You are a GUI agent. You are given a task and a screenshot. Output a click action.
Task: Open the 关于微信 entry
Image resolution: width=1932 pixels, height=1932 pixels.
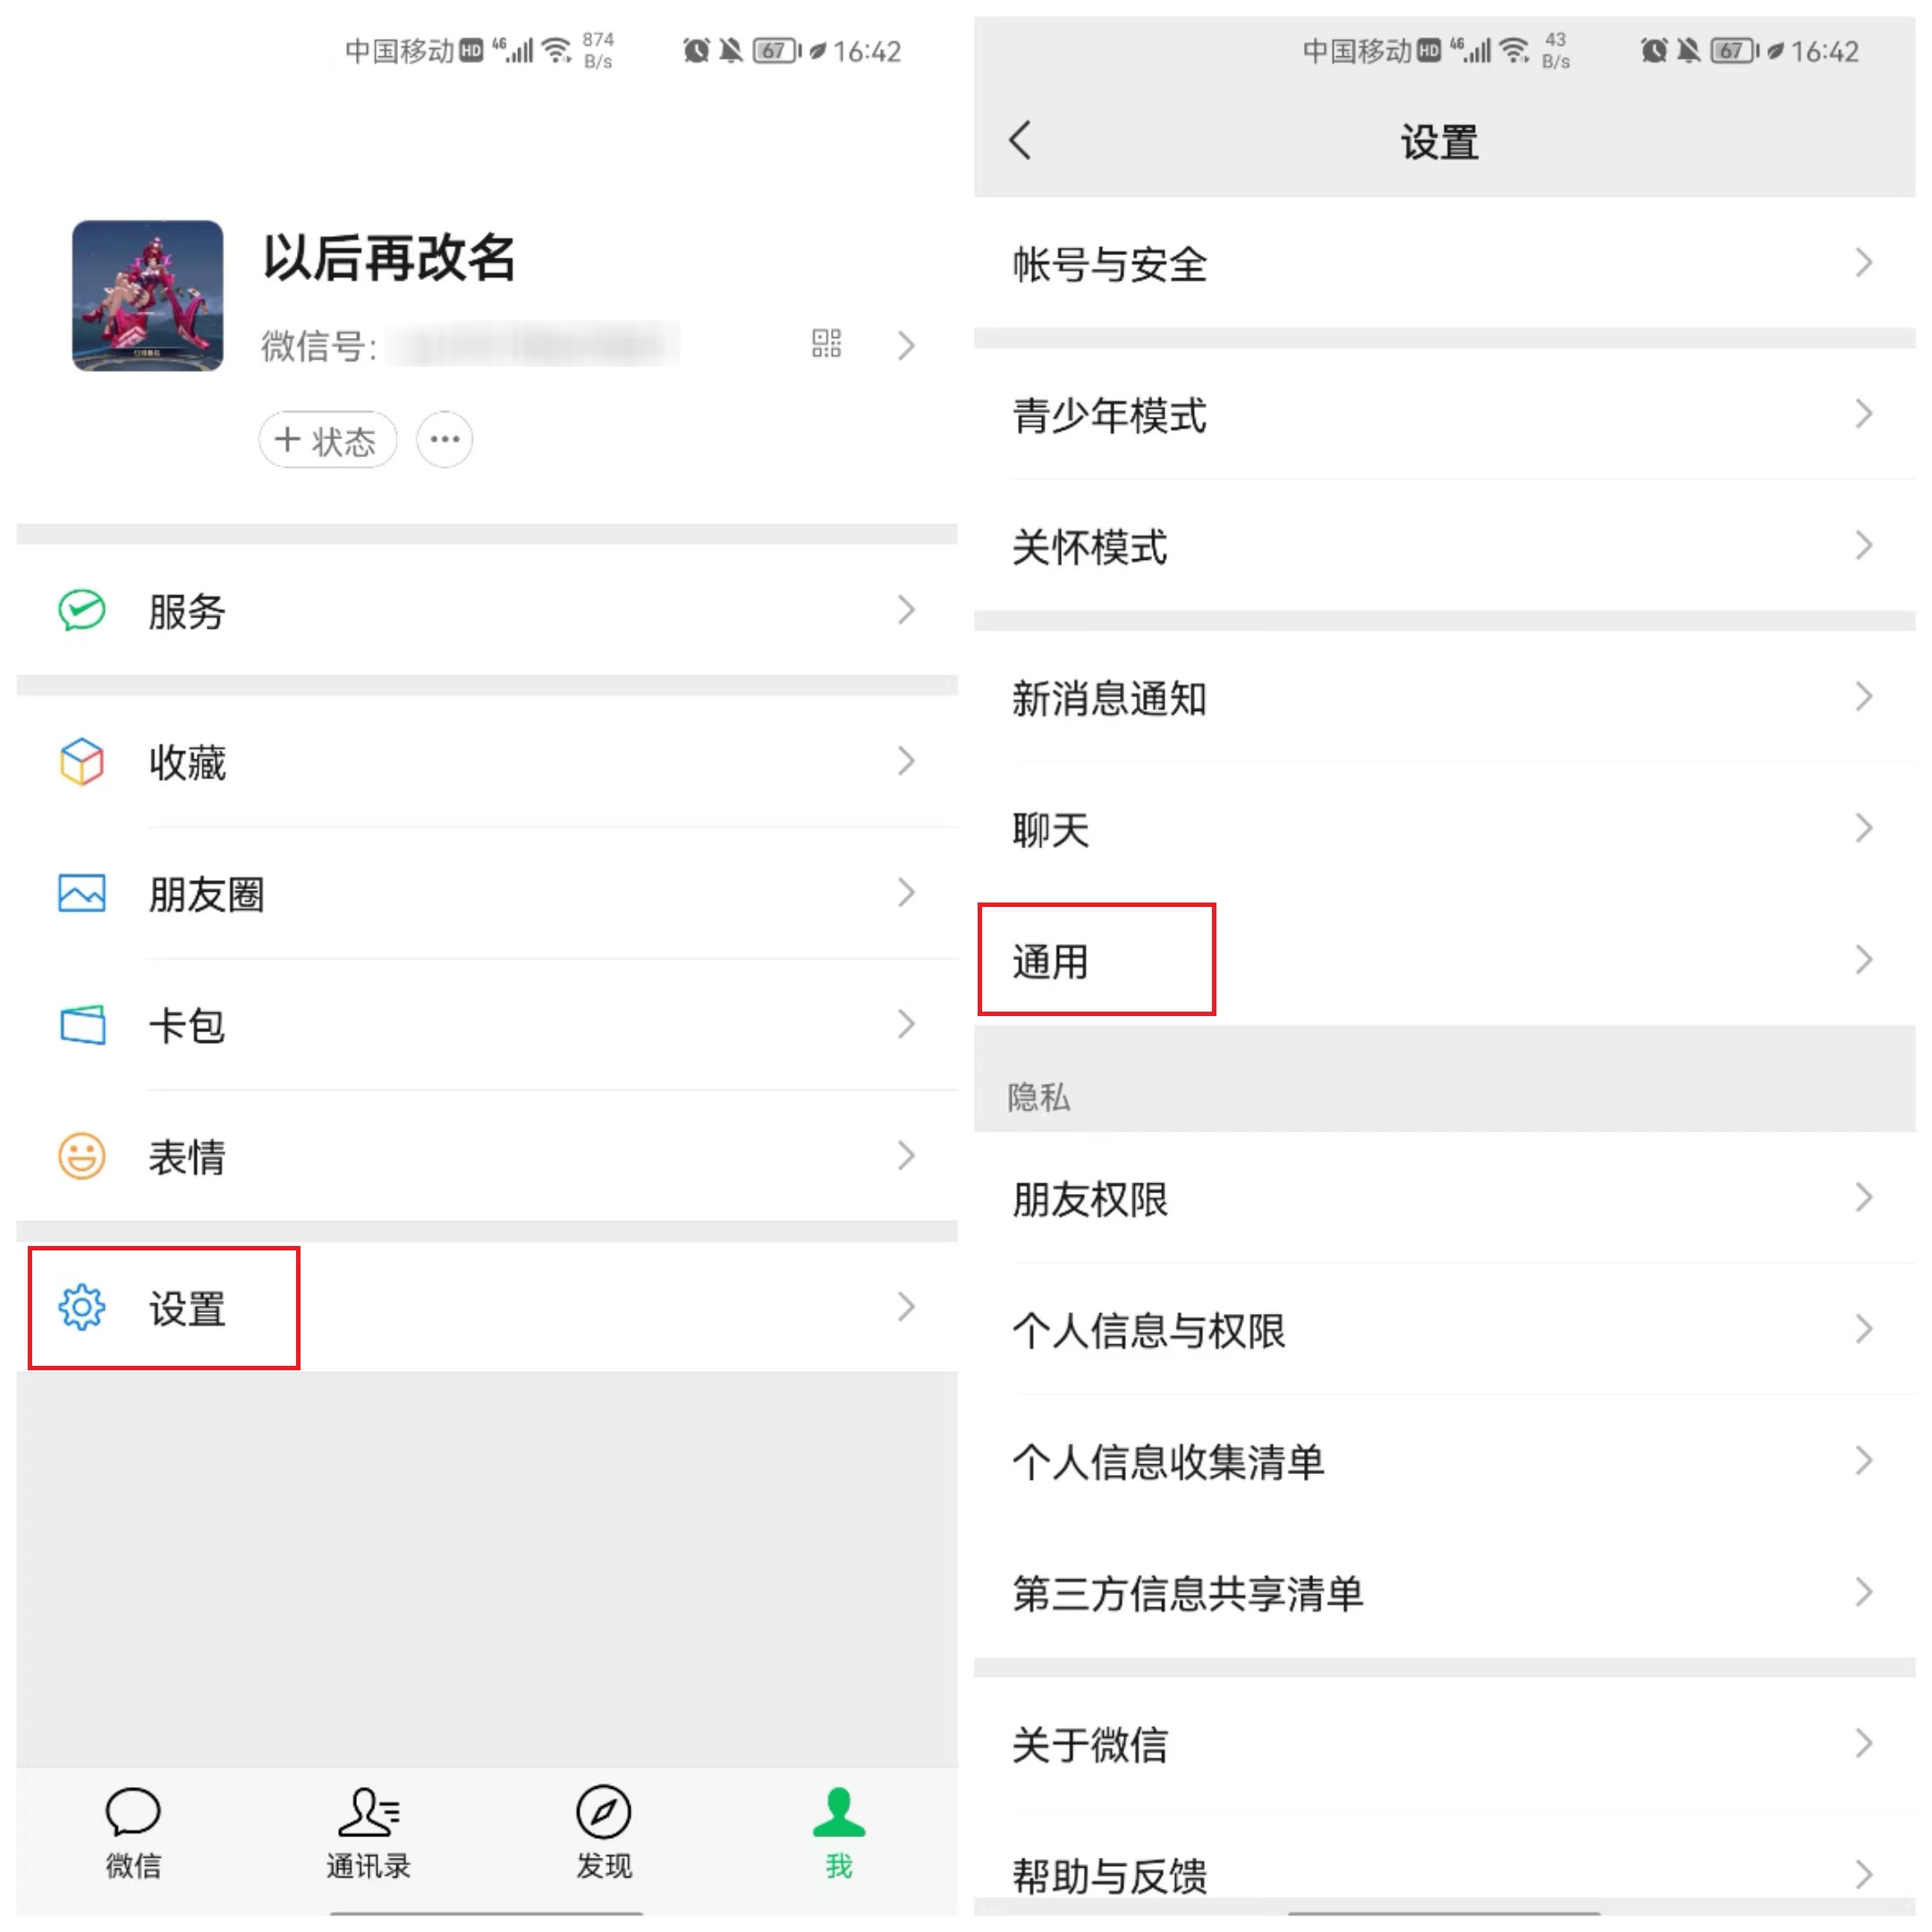(x=1445, y=1744)
